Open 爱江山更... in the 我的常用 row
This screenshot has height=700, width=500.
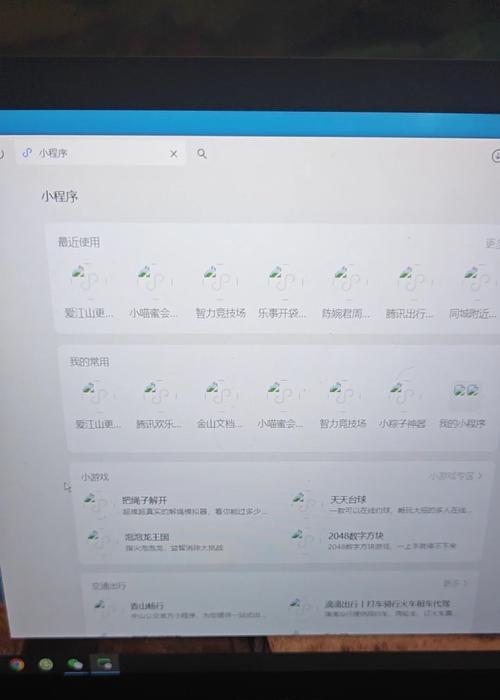pos(98,404)
